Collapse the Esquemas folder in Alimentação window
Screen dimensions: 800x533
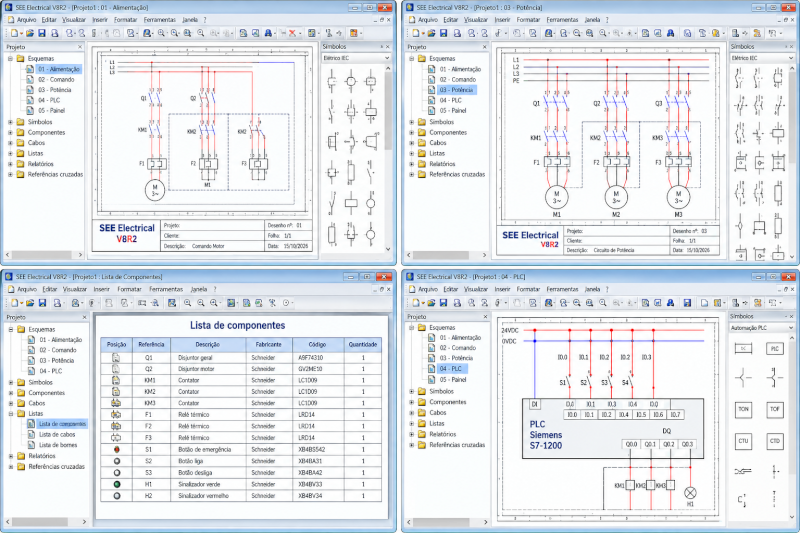[10, 59]
